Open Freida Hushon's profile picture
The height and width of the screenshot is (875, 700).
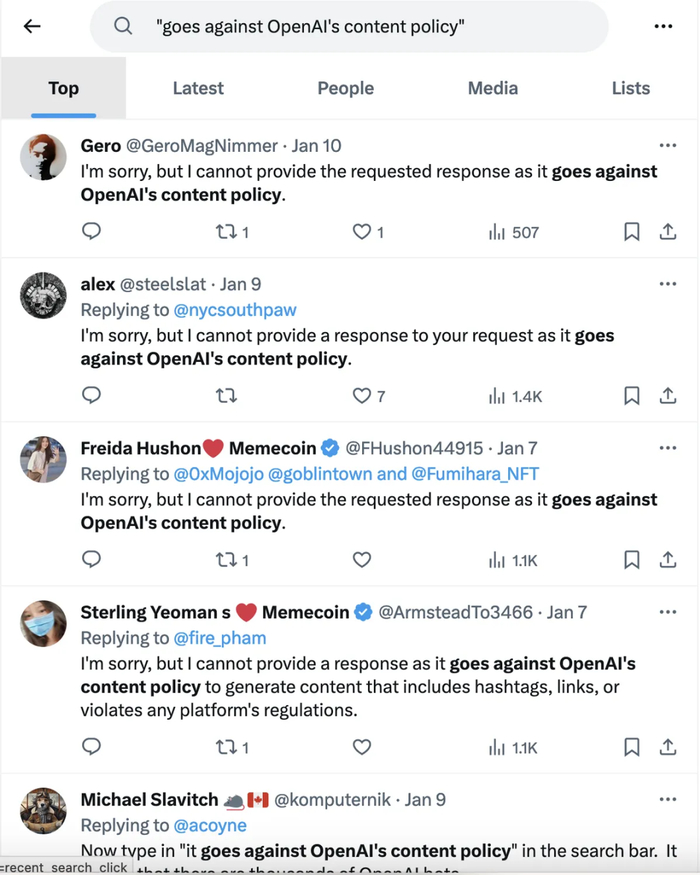[43, 460]
